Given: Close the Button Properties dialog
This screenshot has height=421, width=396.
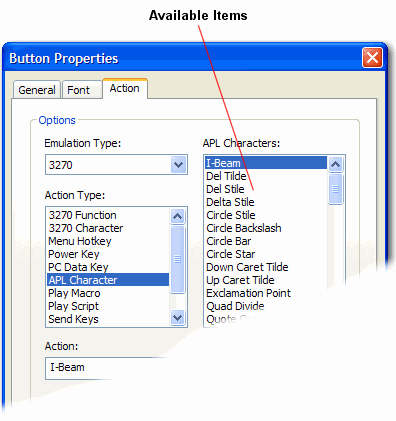Looking at the screenshot, I should [x=372, y=58].
